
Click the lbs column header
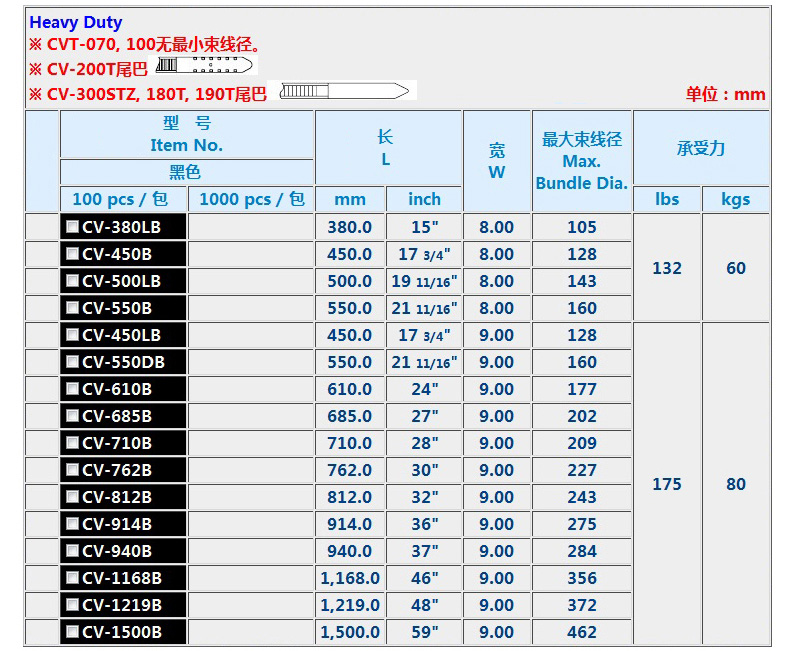[x=667, y=199]
